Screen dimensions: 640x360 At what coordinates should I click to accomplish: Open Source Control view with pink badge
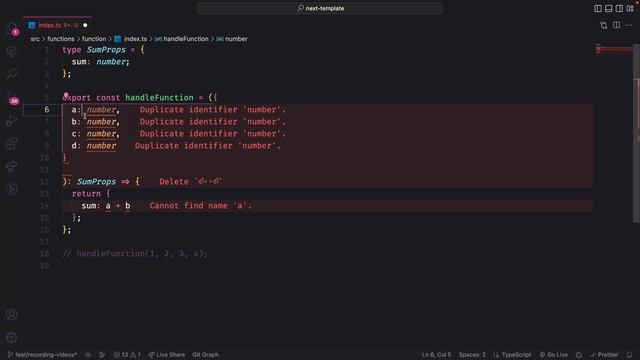click(12, 97)
